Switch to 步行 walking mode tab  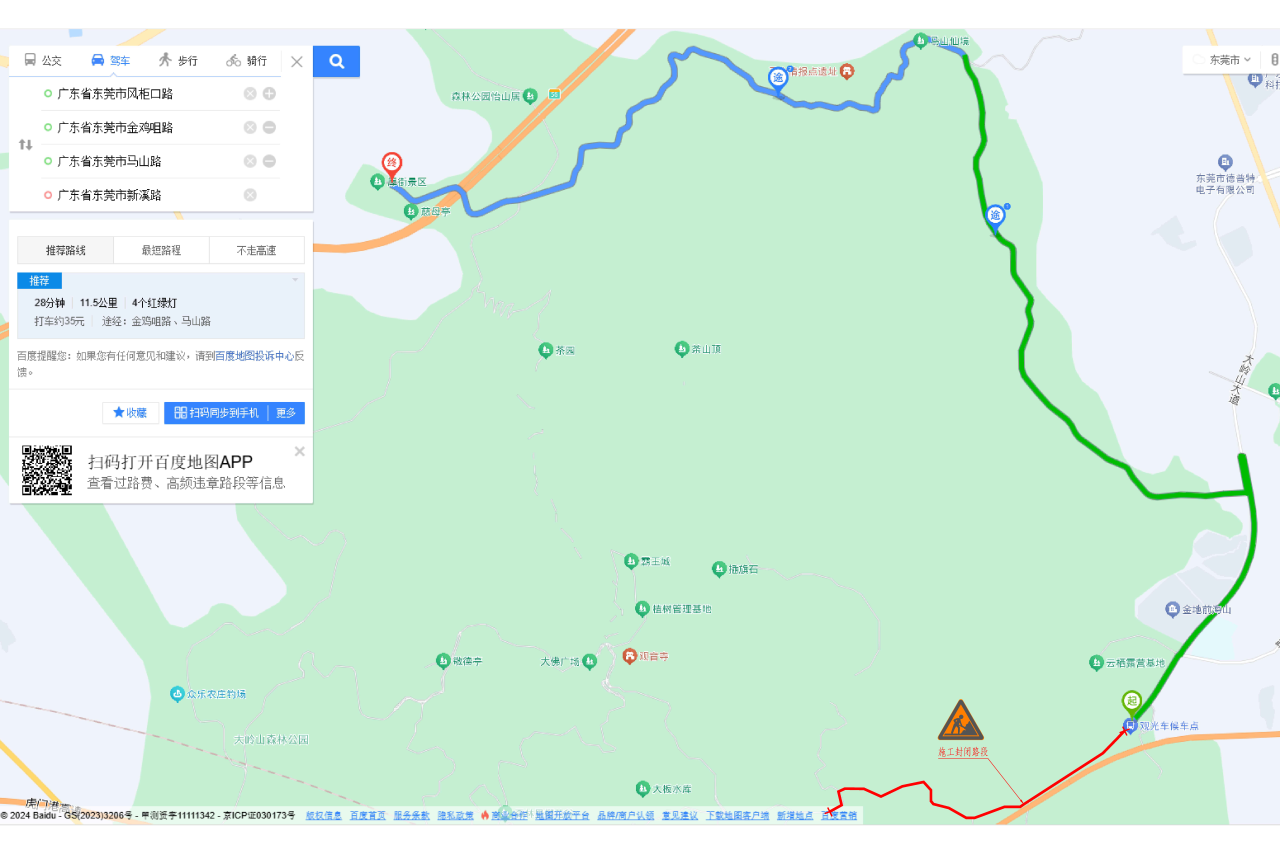coord(178,61)
